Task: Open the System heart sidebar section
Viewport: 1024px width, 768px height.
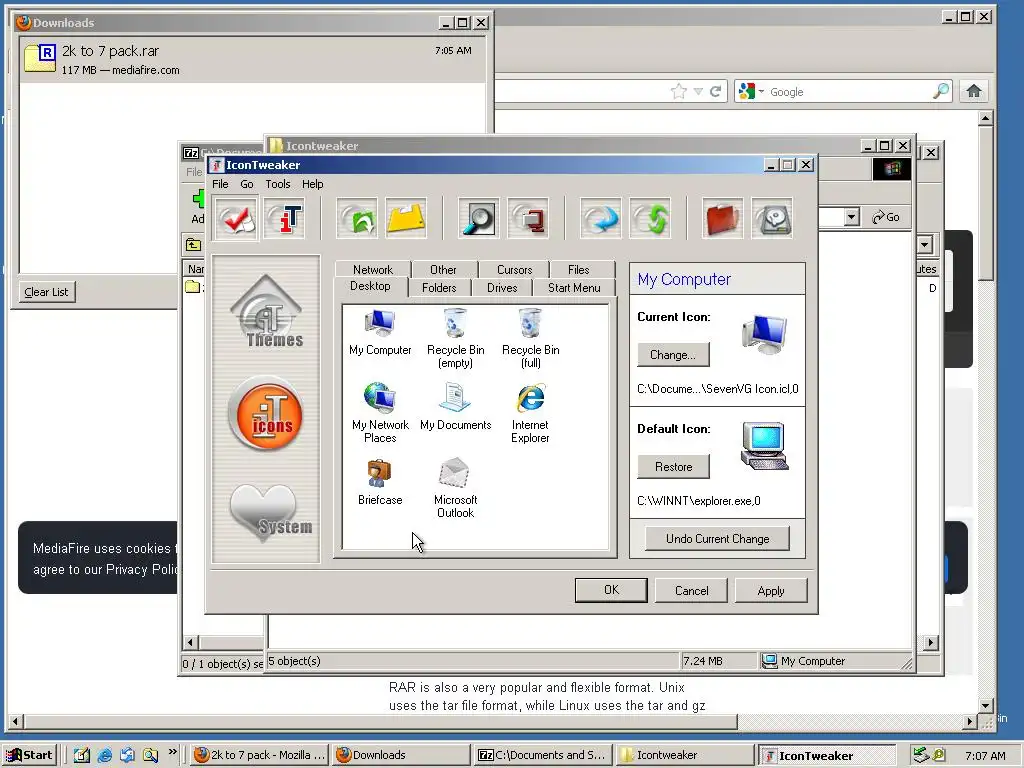Action: (x=270, y=512)
